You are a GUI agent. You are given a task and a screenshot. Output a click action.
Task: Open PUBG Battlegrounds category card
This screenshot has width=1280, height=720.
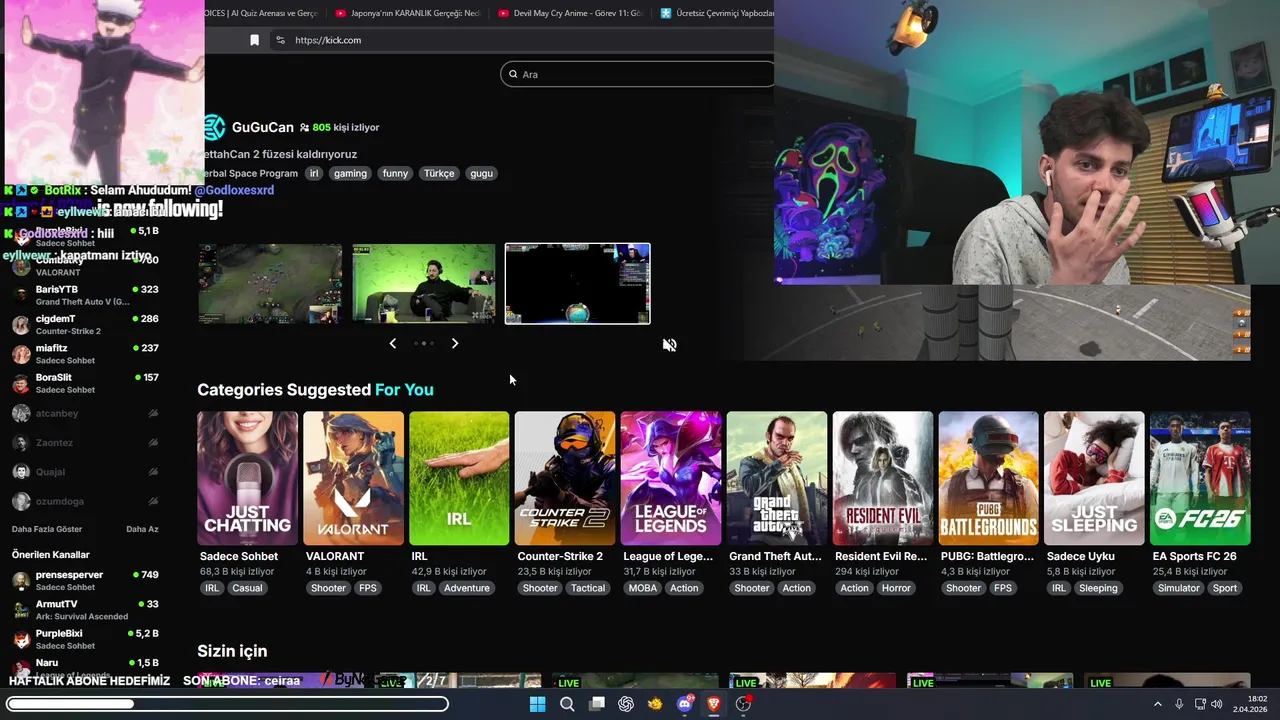pos(989,478)
